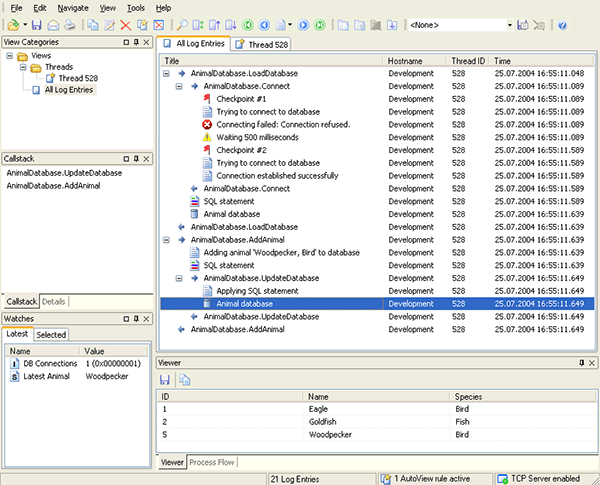Open the <None> dropdown in the toolbar
Image resolution: width=600 pixels, height=485 pixels.
click(510, 24)
